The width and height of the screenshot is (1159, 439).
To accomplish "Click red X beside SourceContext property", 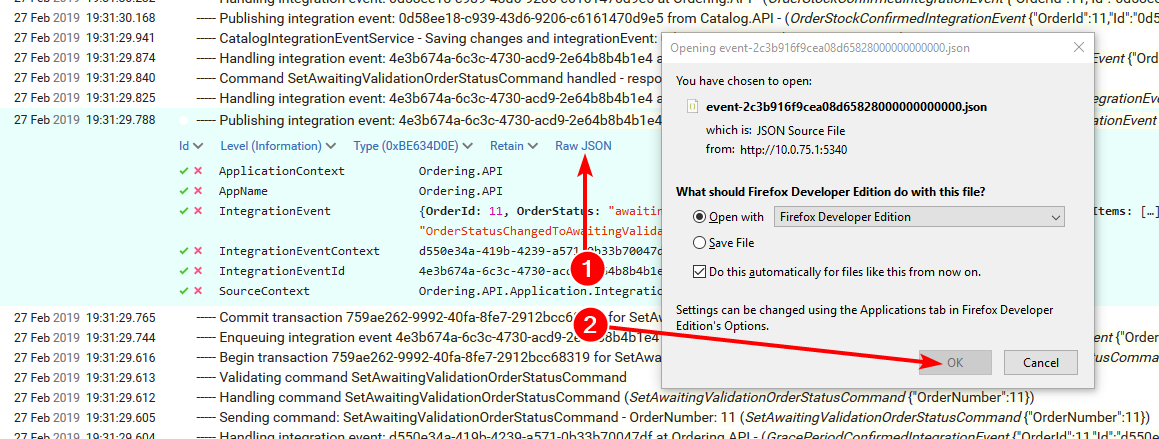I will [198, 291].
